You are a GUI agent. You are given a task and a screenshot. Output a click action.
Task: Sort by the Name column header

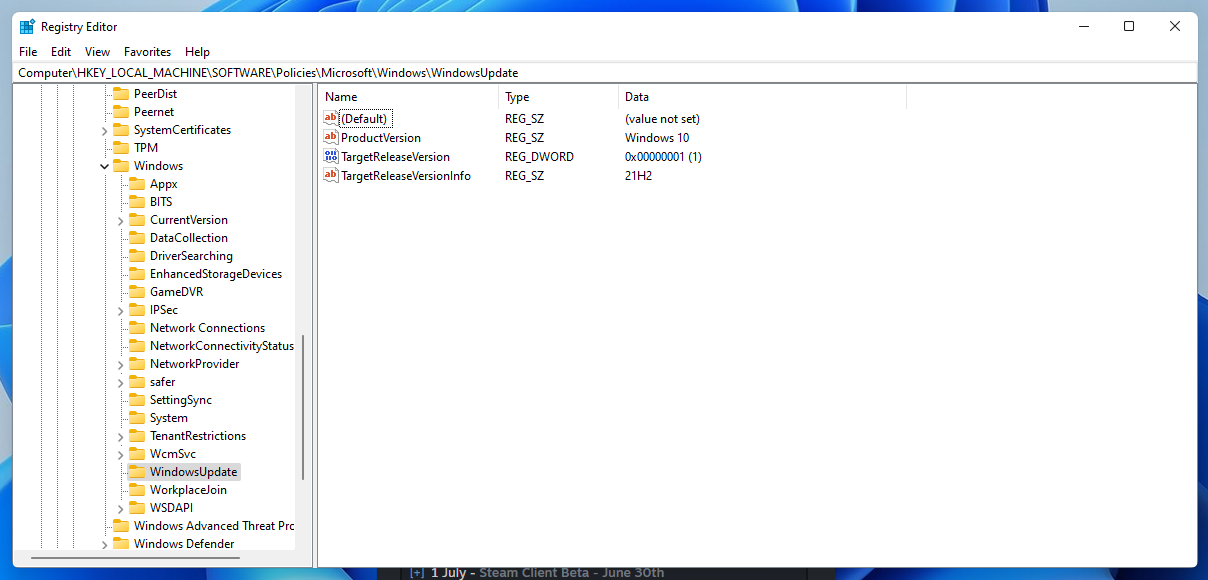pyautogui.click(x=409, y=97)
